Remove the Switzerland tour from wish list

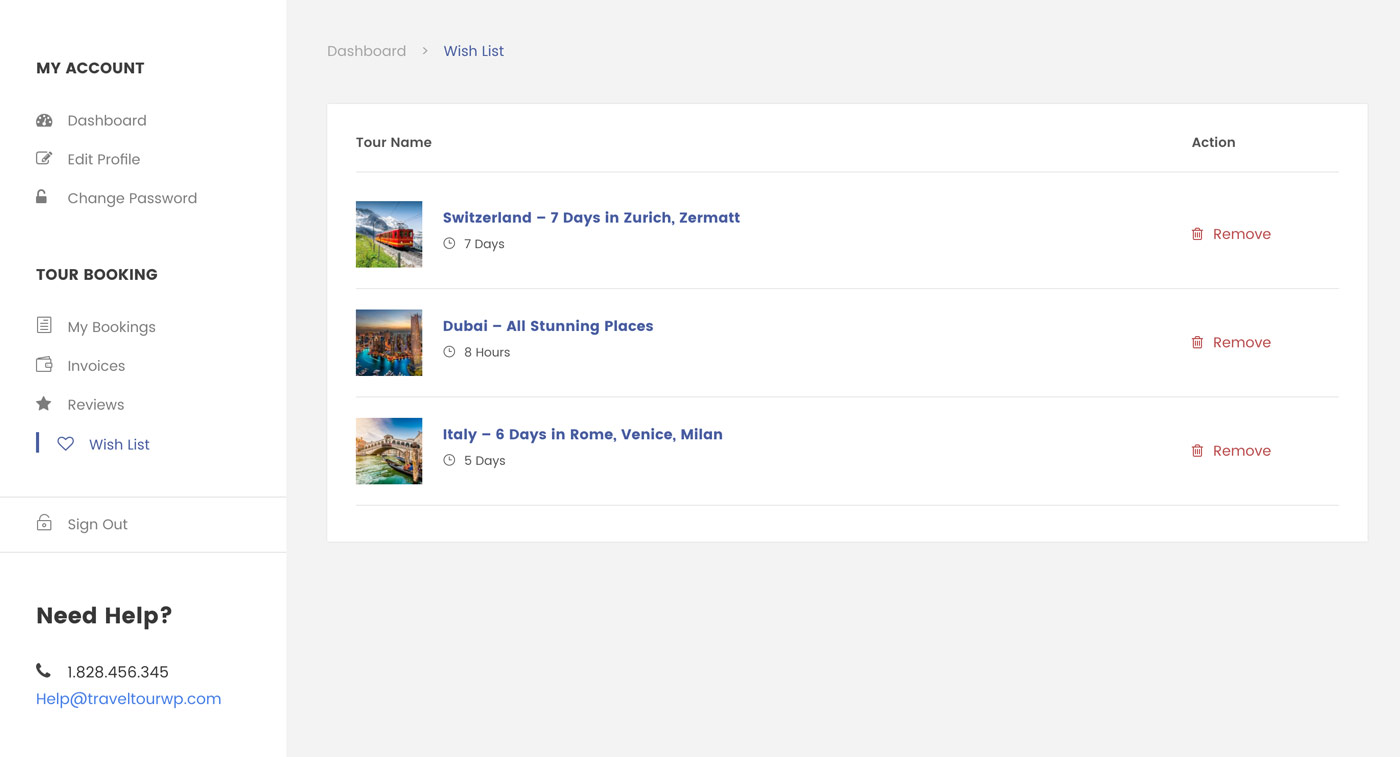click(1240, 234)
